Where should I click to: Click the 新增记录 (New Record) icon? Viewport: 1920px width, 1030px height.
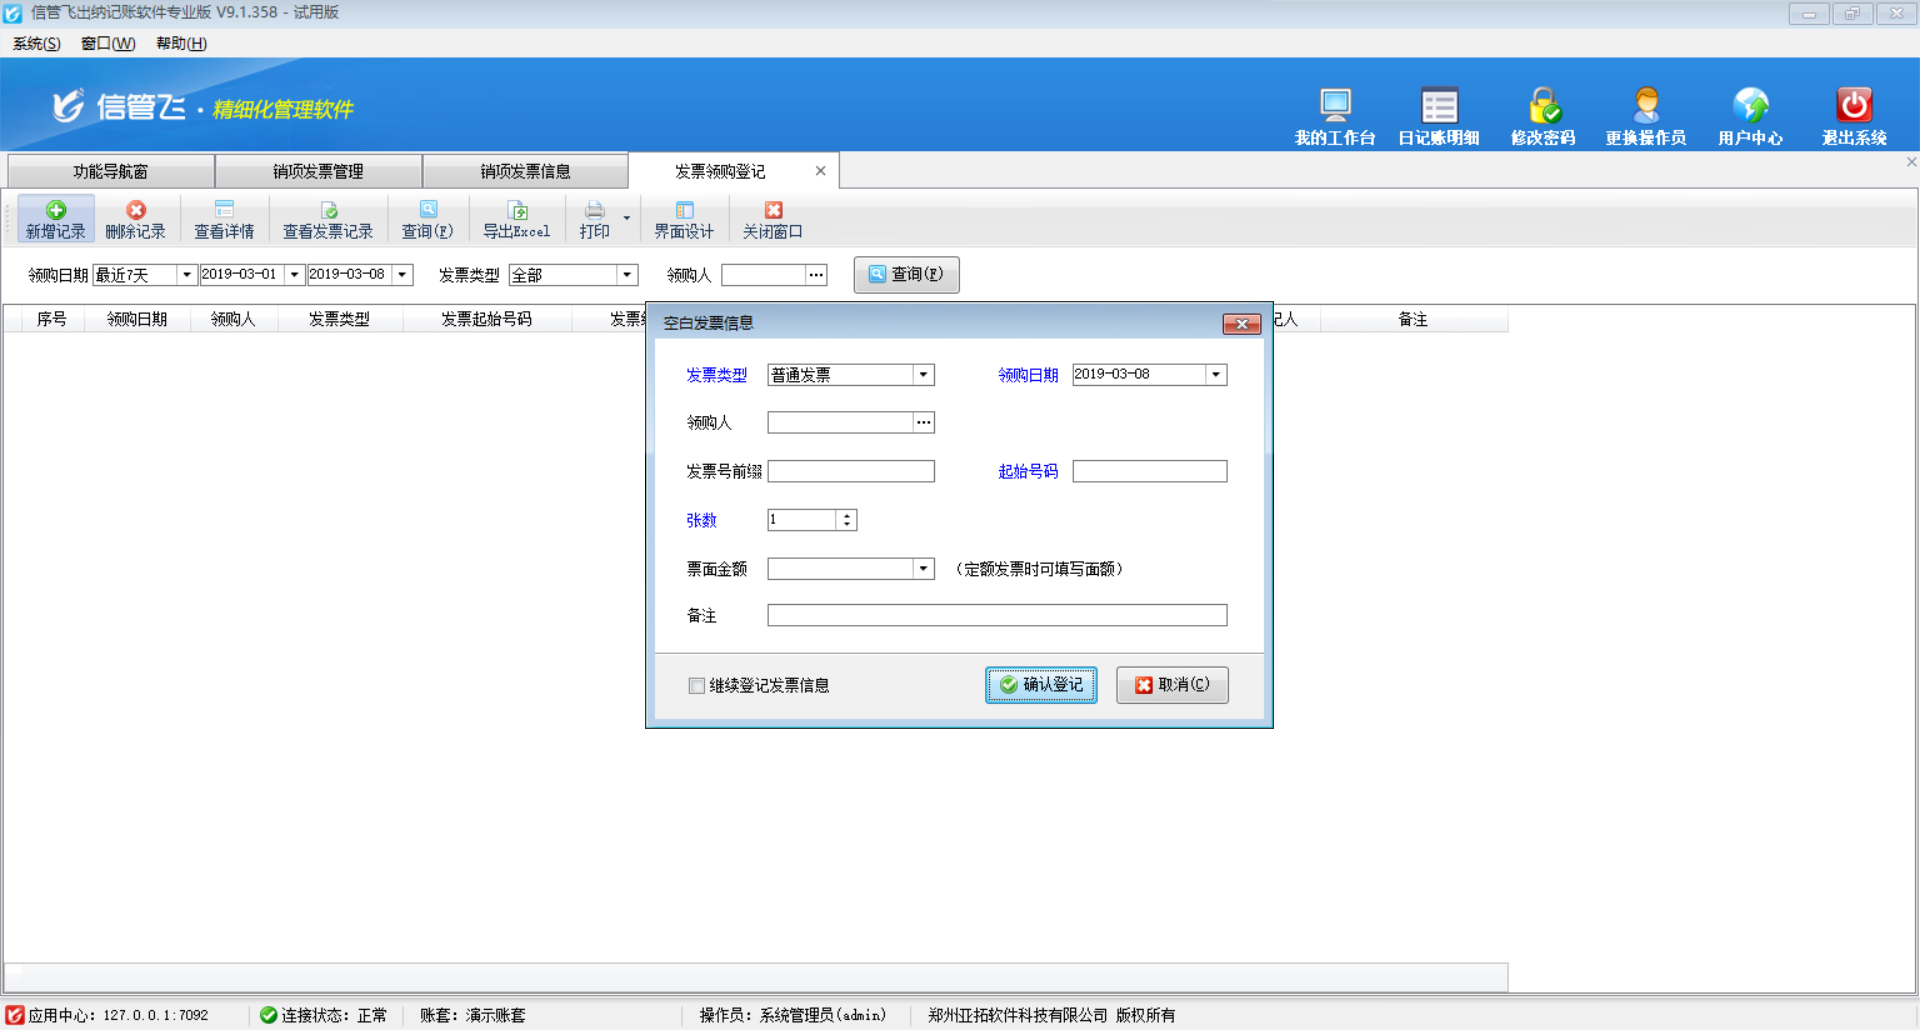coord(55,218)
